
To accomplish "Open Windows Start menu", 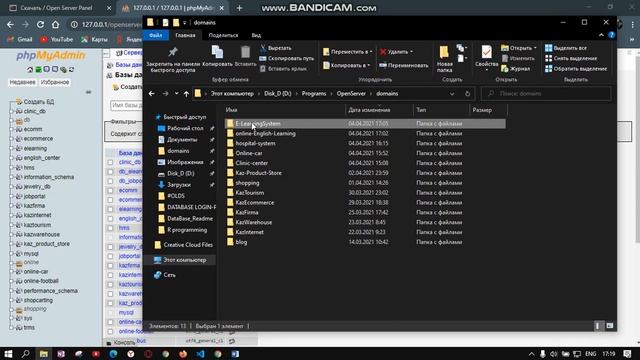I will click(x=8, y=353).
